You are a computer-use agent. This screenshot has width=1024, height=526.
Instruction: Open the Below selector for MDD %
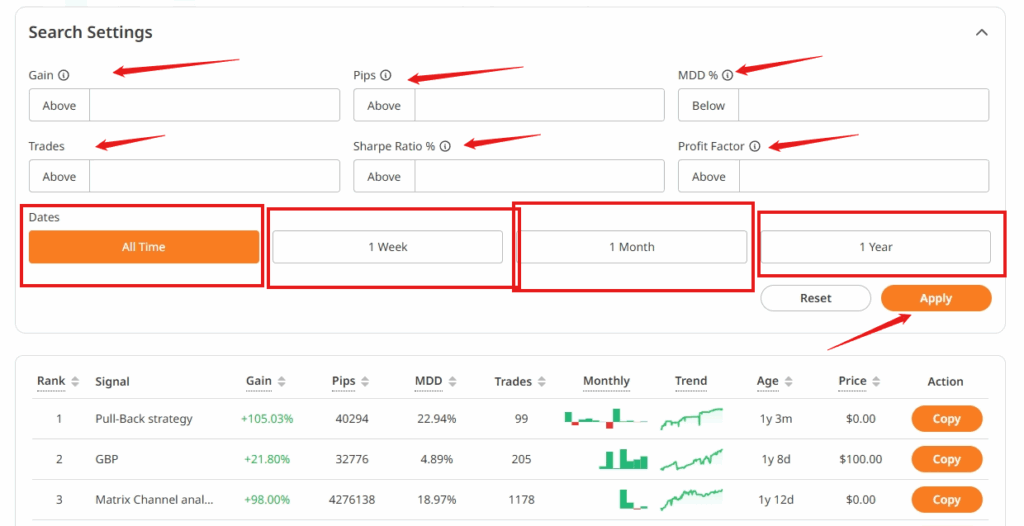pyautogui.click(x=708, y=106)
